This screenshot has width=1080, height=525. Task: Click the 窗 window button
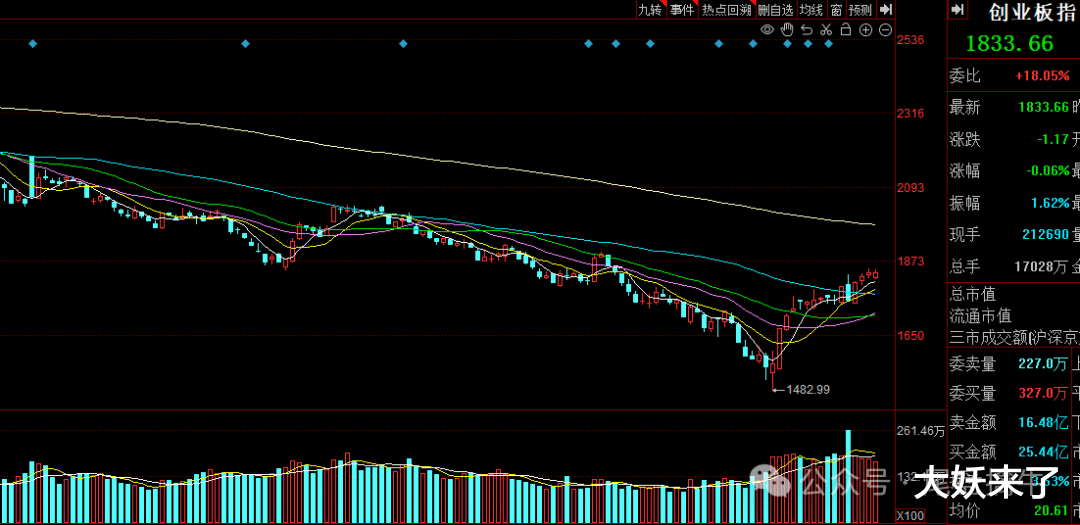tap(836, 10)
